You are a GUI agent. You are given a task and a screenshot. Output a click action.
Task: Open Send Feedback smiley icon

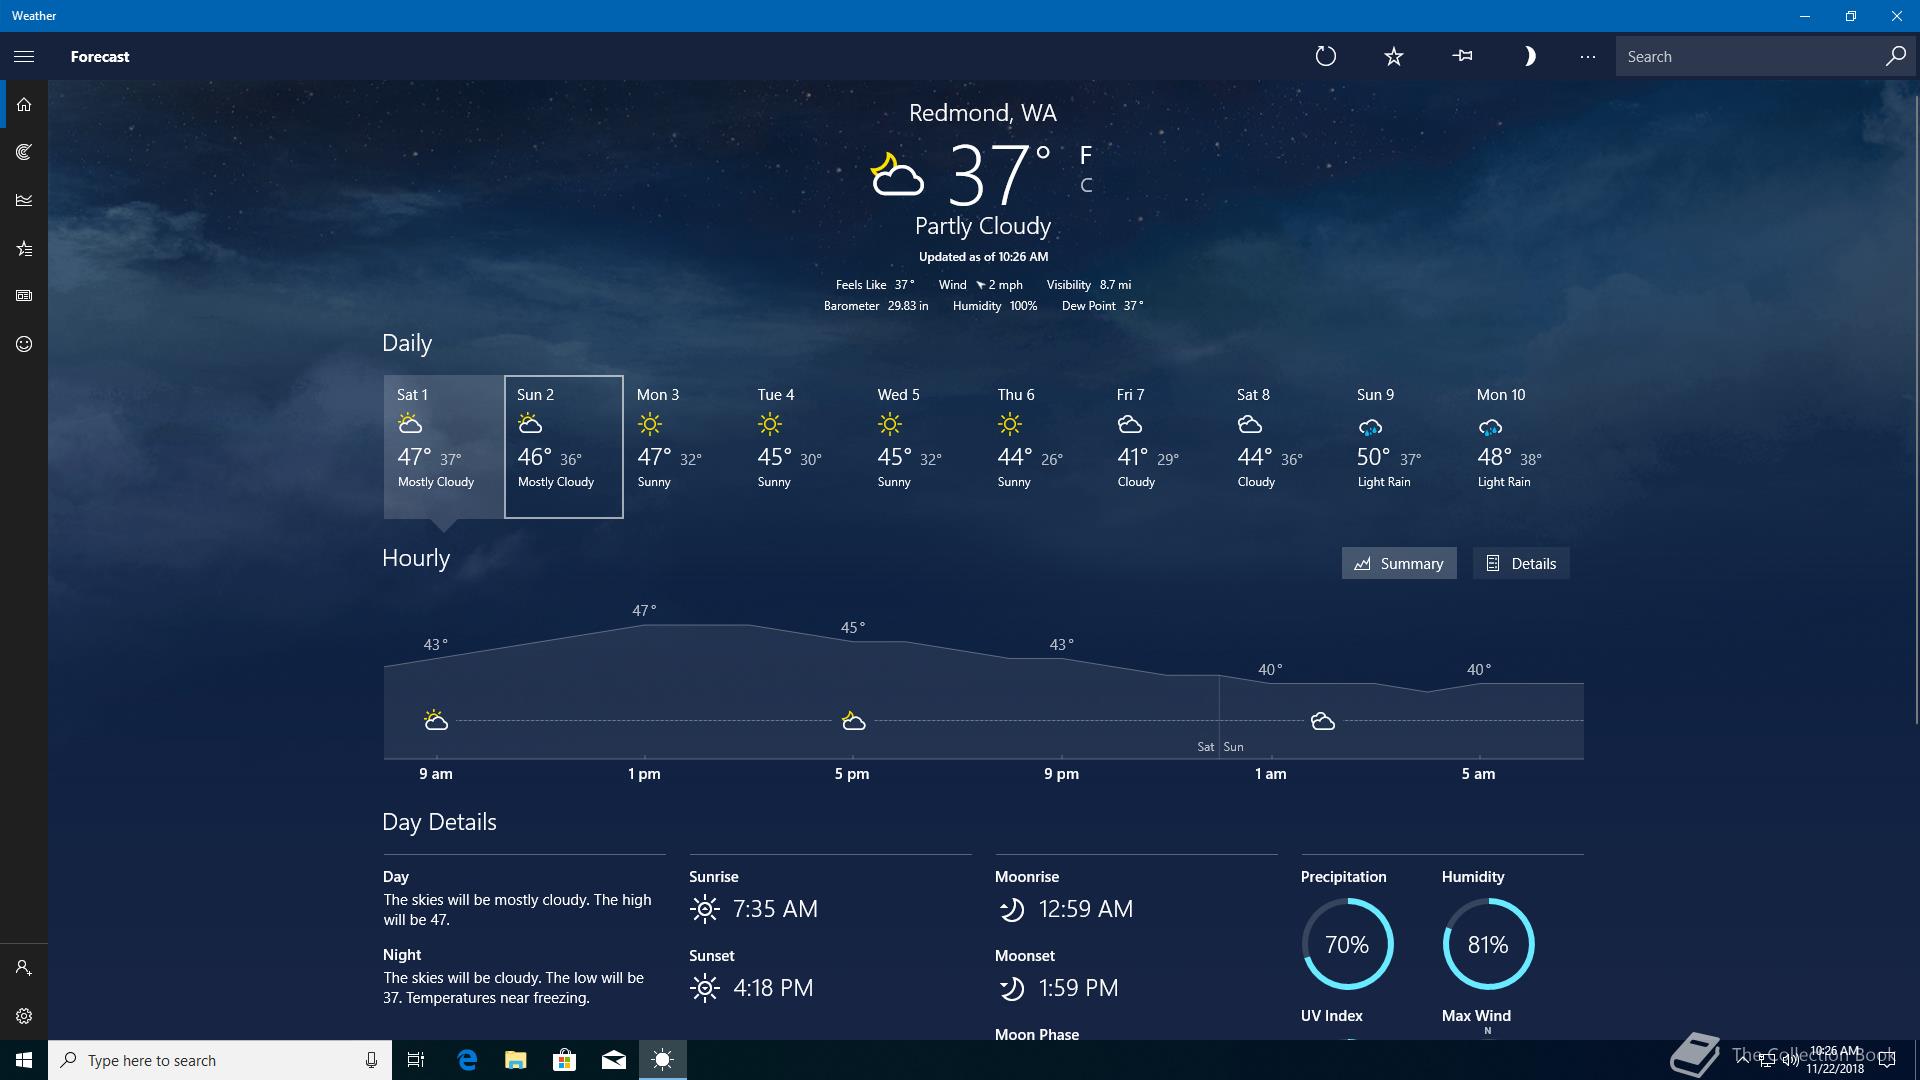tap(24, 344)
